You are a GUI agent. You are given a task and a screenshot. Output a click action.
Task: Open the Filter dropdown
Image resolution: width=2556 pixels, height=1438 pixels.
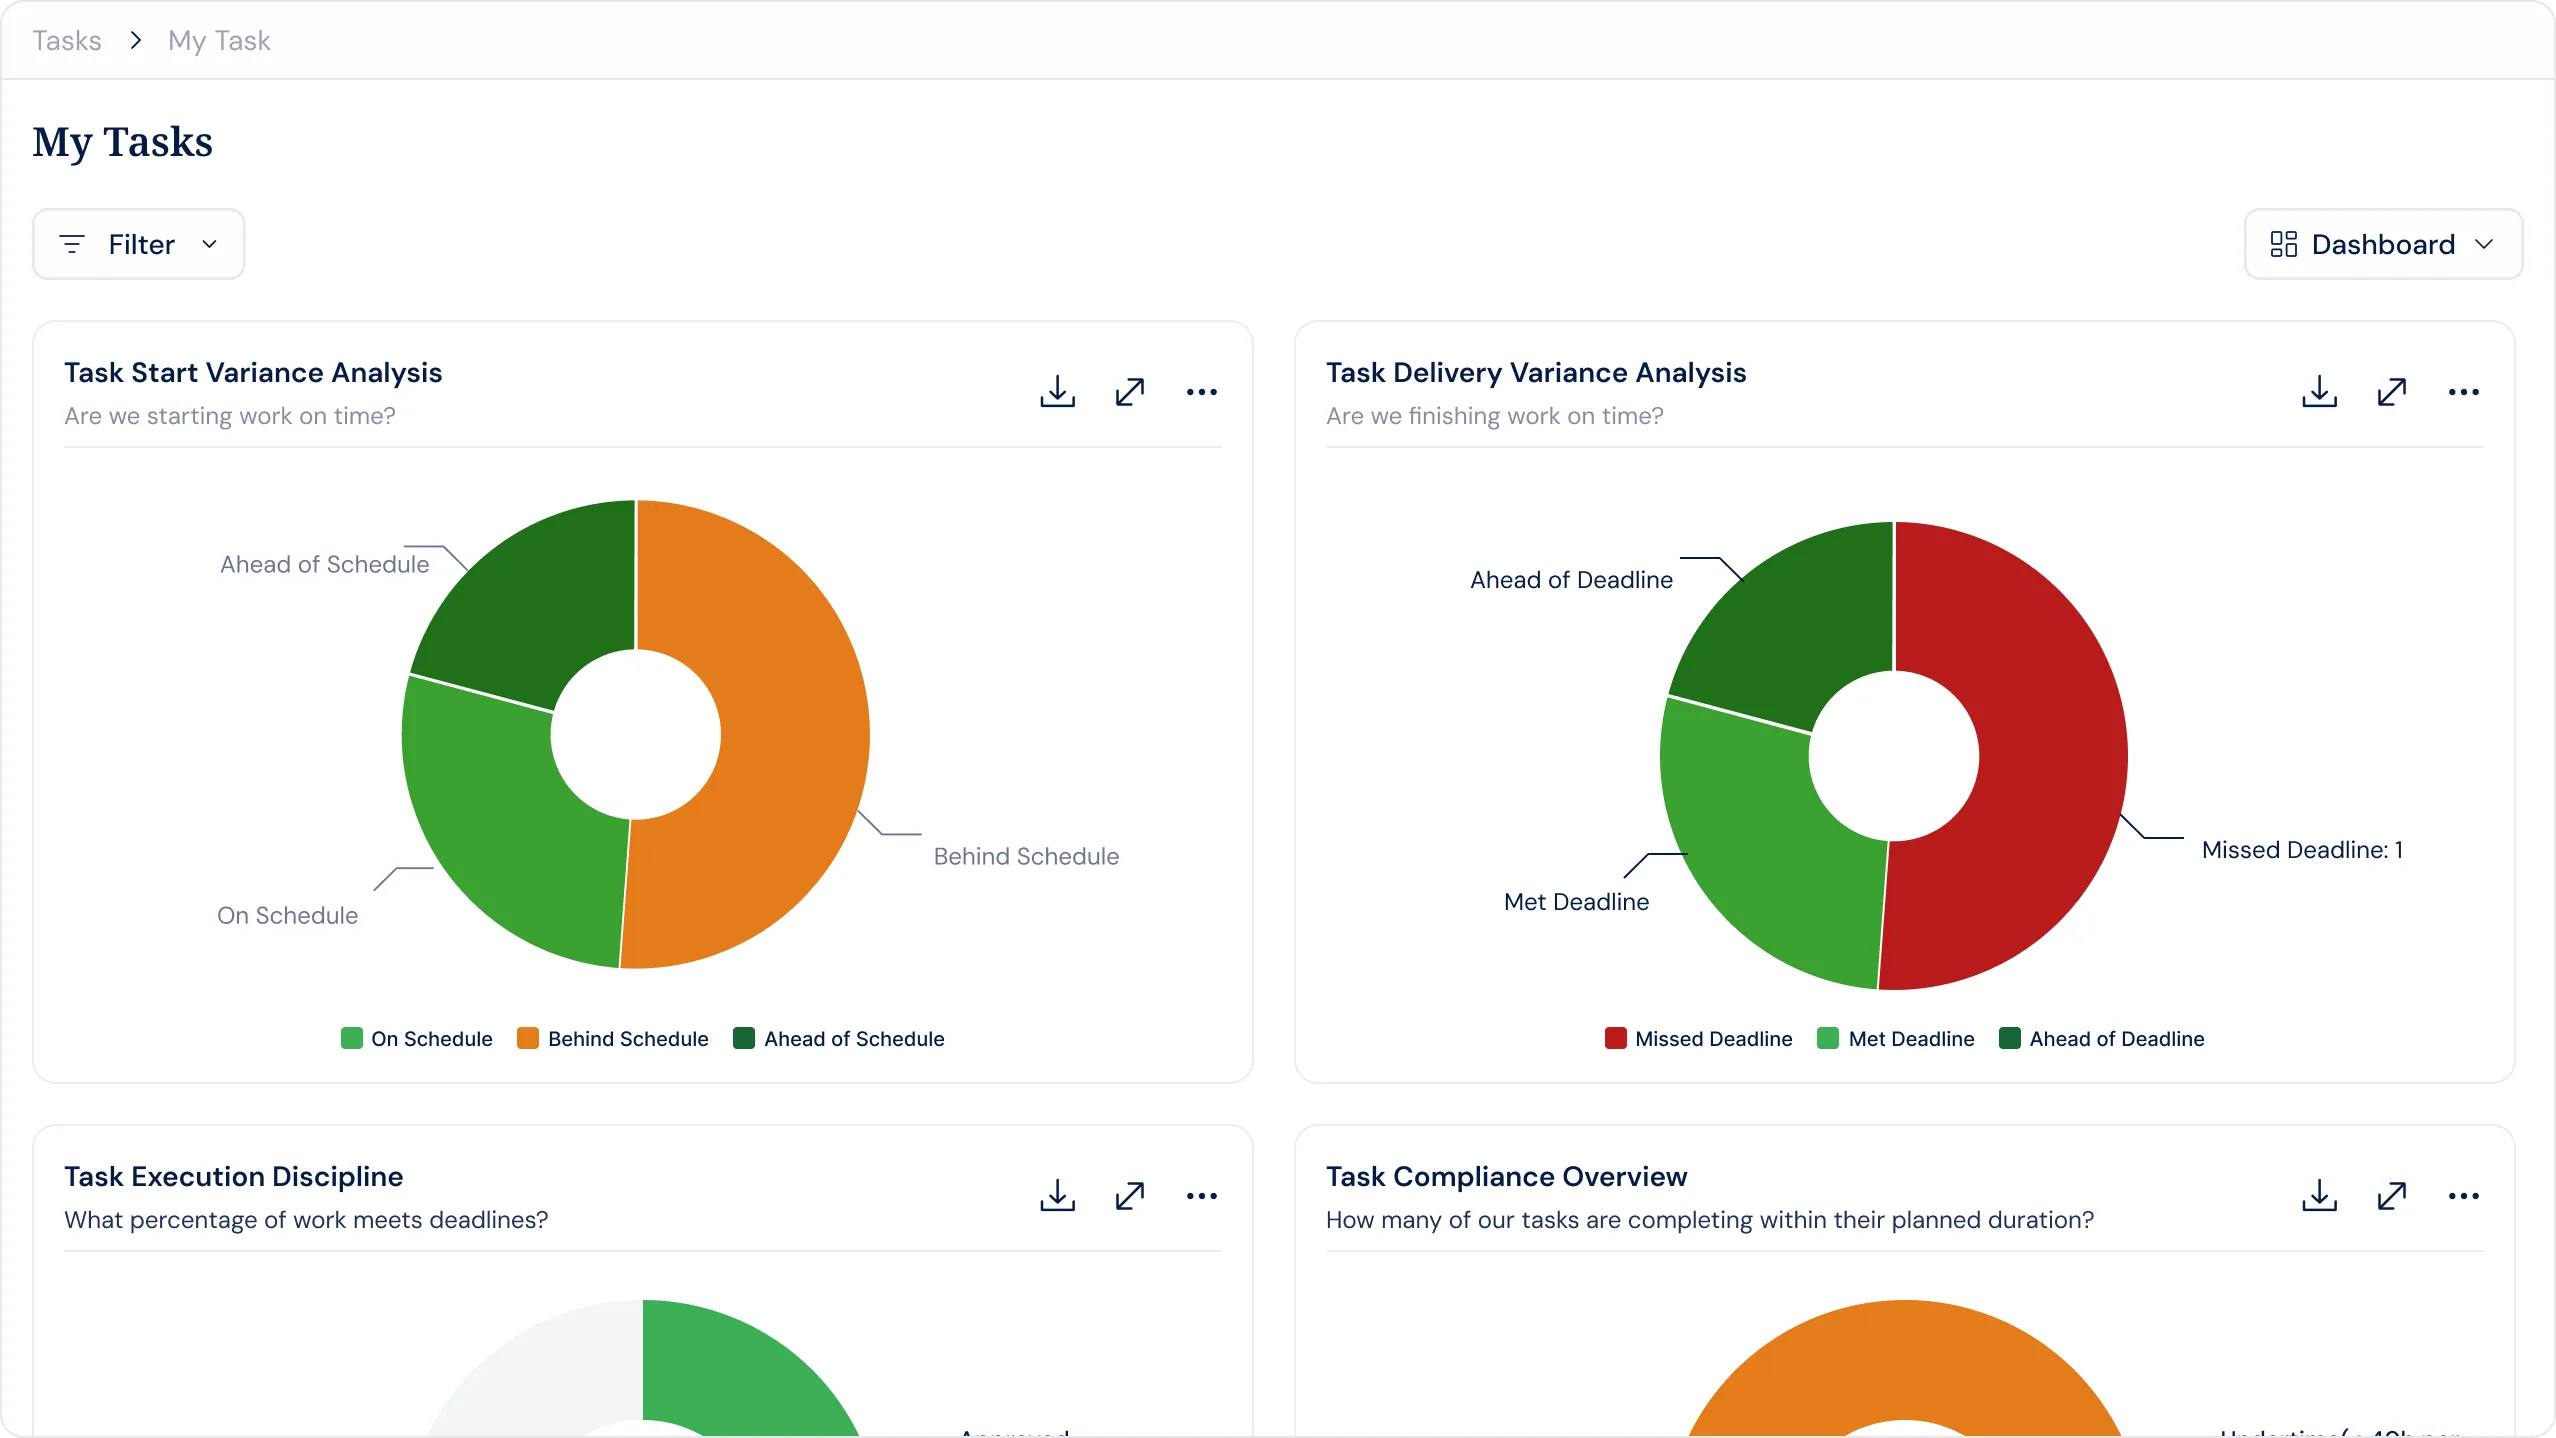tap(139, 244)
